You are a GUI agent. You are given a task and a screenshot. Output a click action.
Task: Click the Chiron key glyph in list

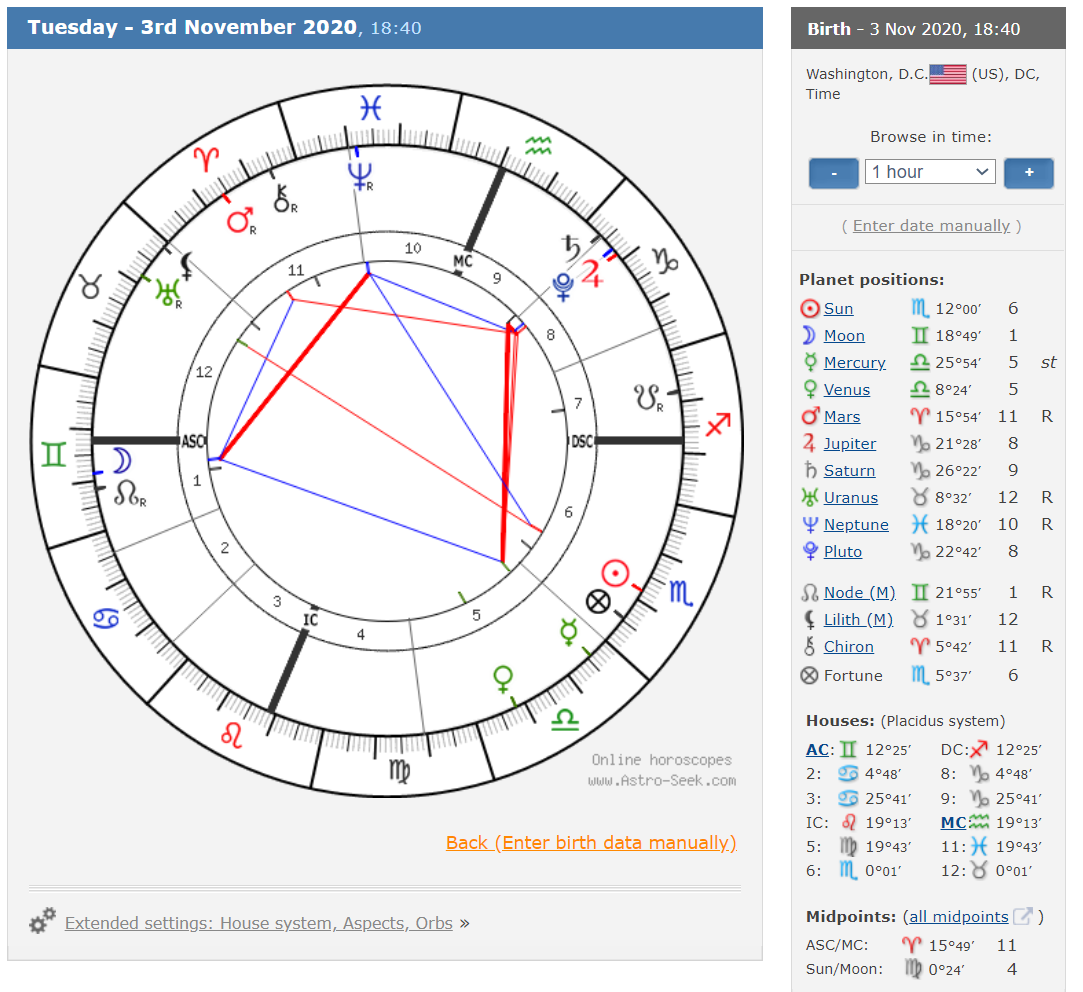tap(809, 647)
